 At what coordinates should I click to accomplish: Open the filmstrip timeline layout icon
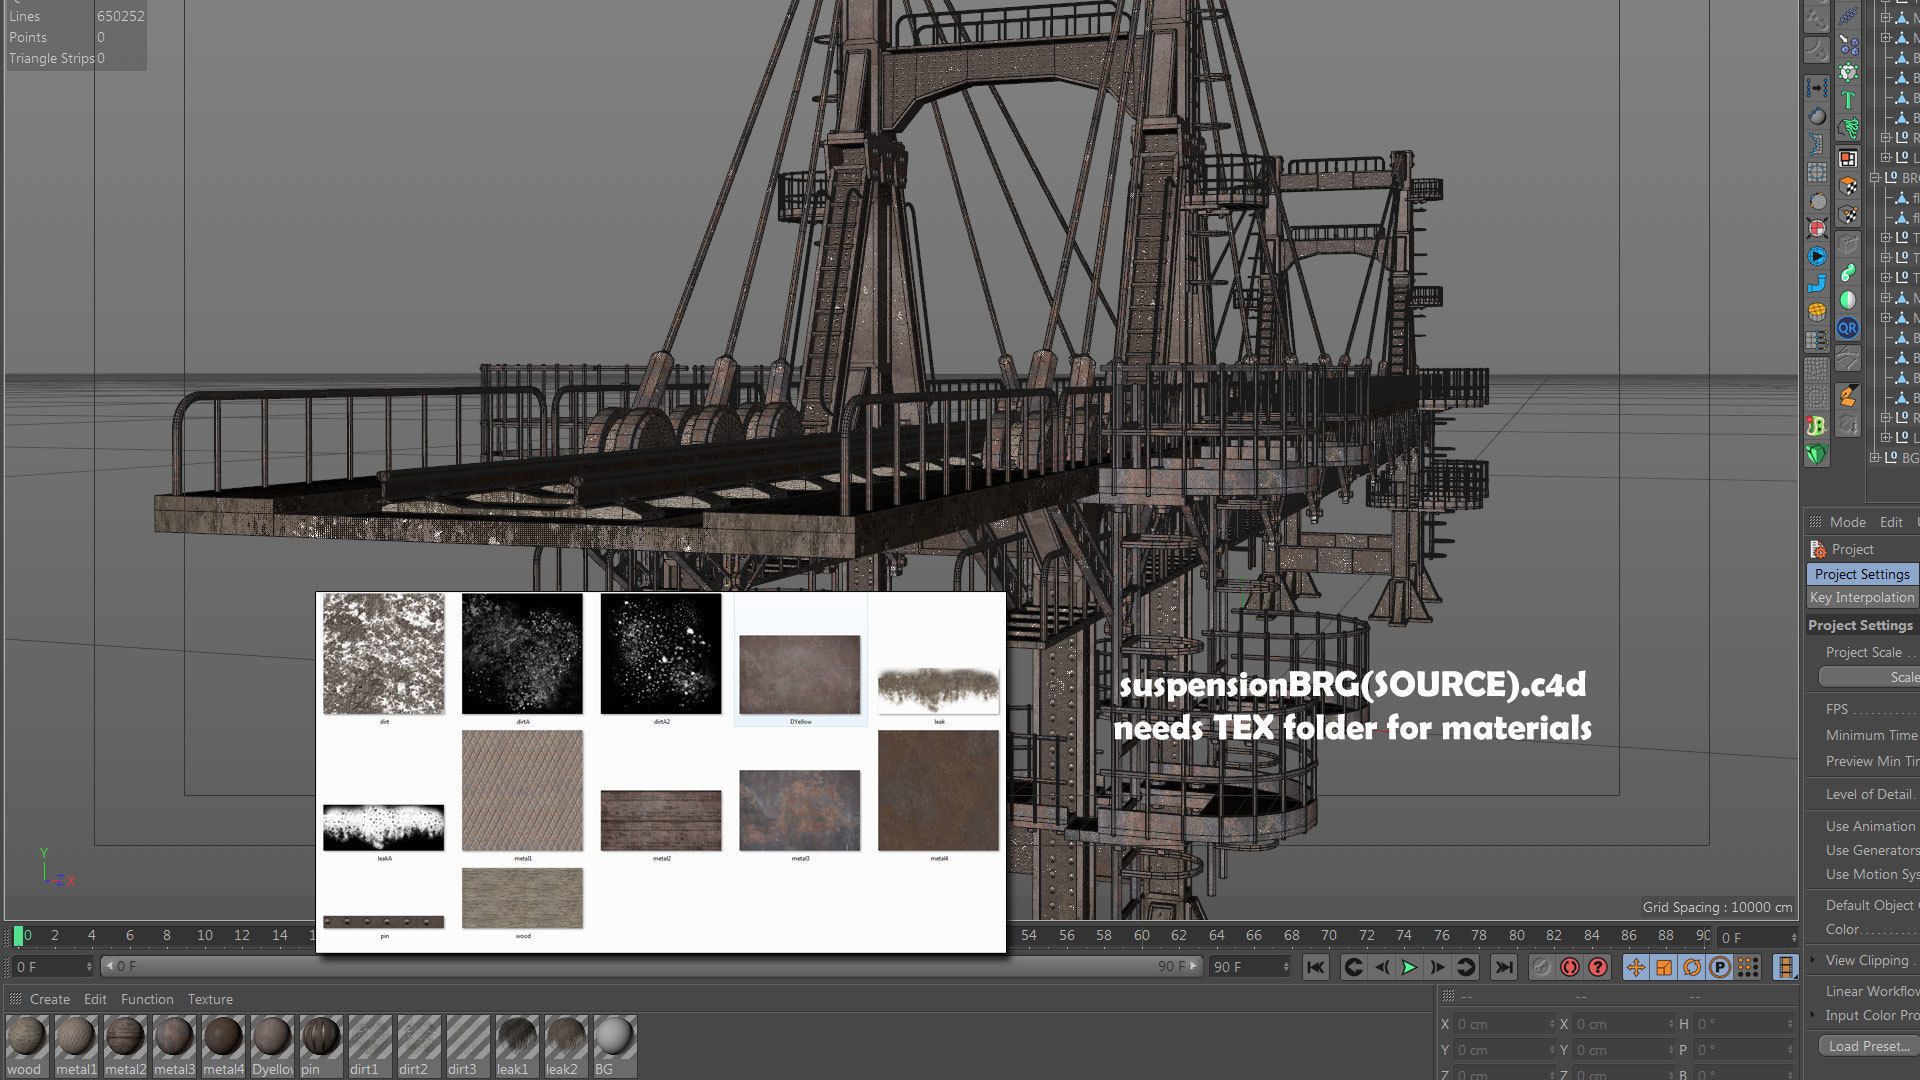(x=1785, y=967)
